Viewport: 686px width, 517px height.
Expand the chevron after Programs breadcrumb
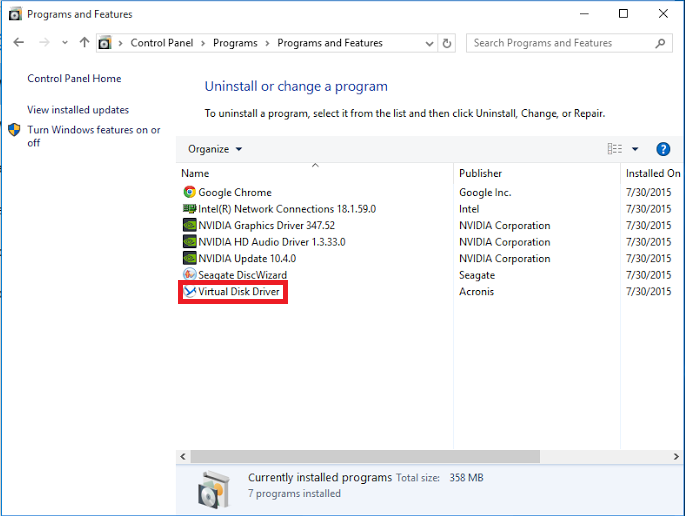267,43
